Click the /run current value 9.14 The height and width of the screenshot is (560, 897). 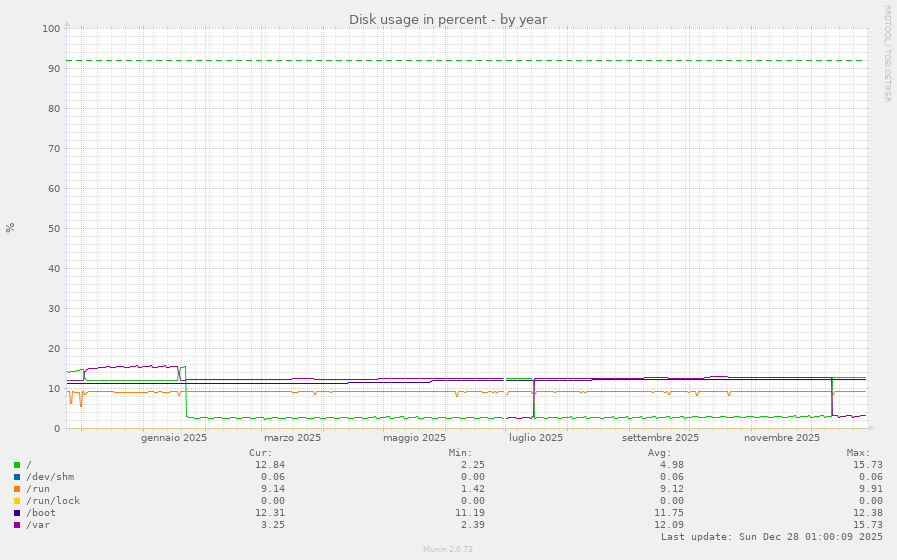coord(273,488)
